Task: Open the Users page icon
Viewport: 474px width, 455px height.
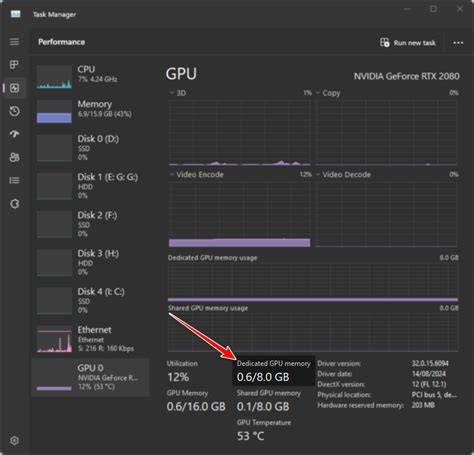Action: pyautogui.click(x=14, y=157)
